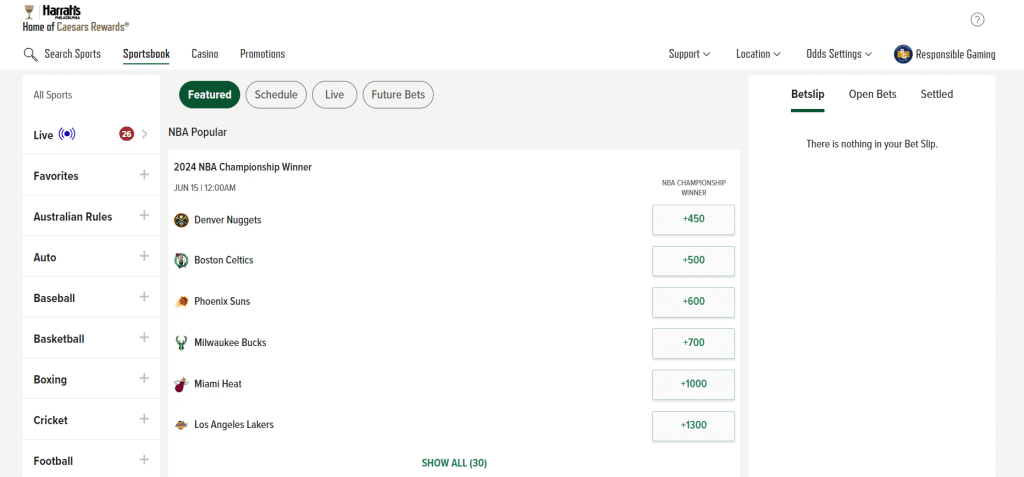Expand the Baseball category
Screen dimensions: 1024x477
(144, 297)
